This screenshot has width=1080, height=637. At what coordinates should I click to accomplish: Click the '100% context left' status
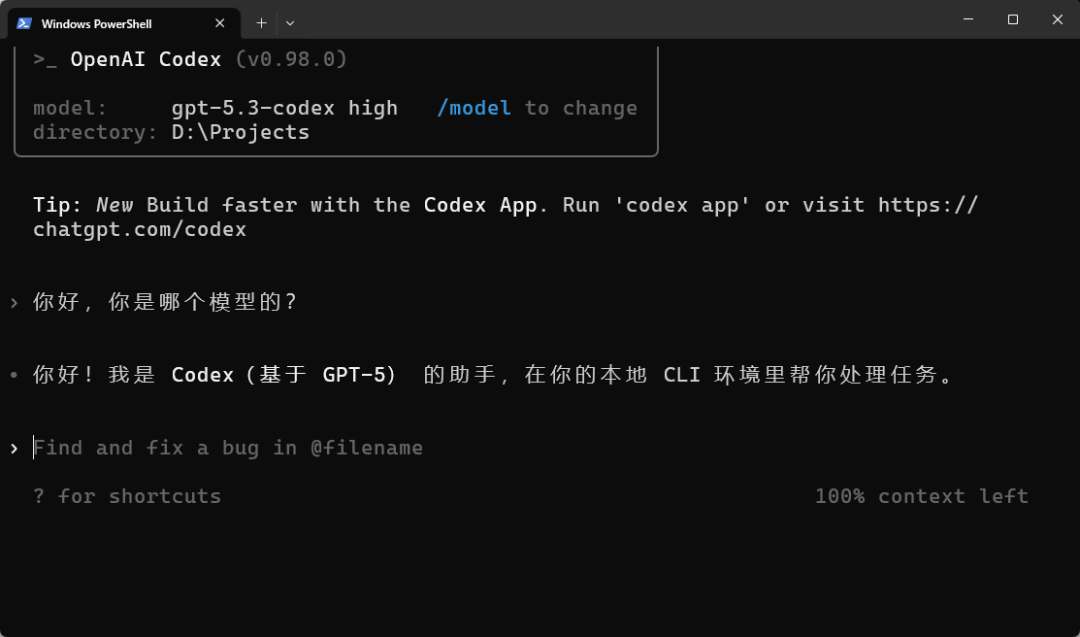(x=922, y=497)
